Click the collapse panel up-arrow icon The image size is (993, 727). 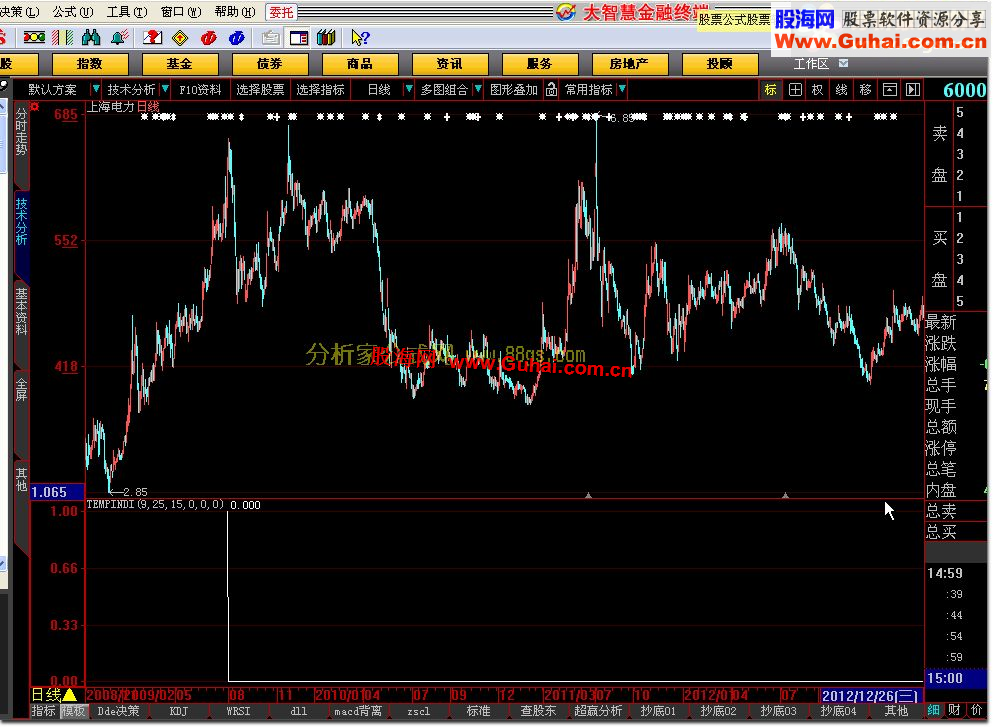point(889,90)
